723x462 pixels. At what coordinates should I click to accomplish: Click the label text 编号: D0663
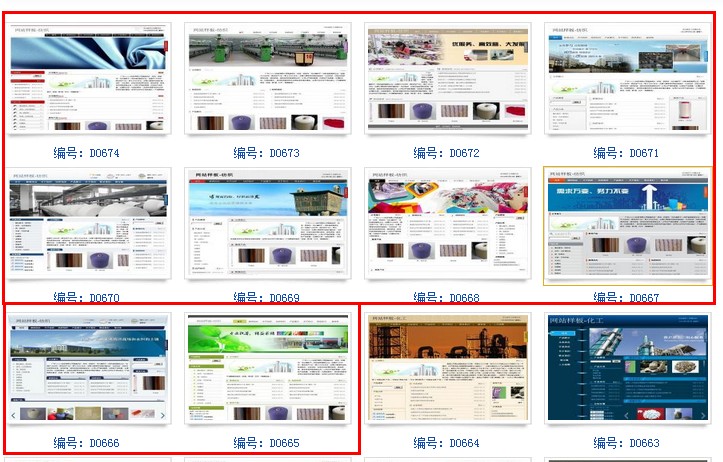[627, 443]
